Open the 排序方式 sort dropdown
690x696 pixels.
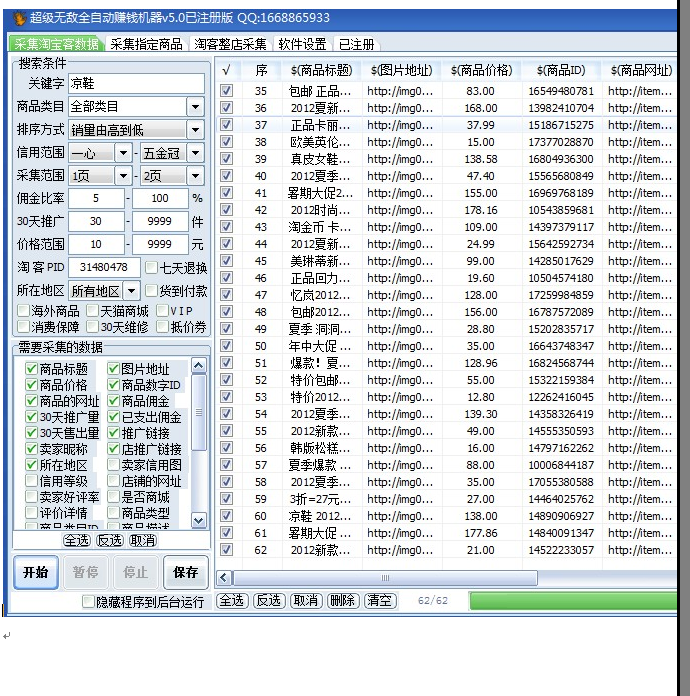point(195,130)
